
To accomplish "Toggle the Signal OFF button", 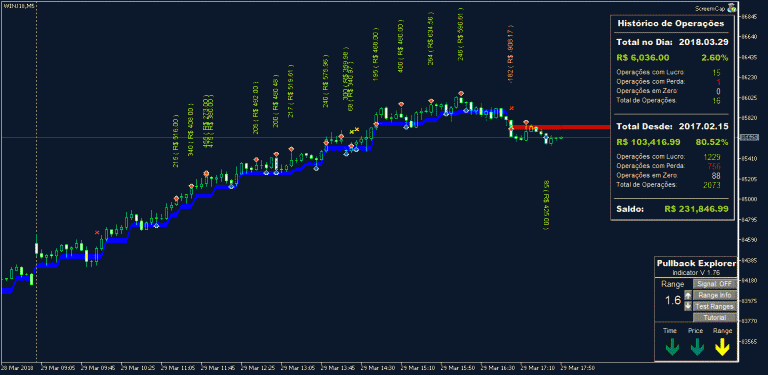I will [715, 284].
